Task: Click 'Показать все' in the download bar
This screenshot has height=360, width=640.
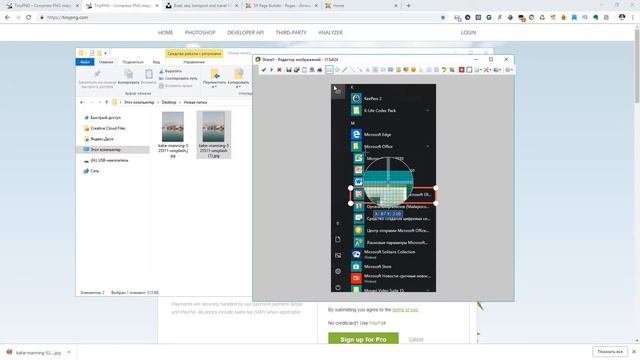Action: (610, 352)
